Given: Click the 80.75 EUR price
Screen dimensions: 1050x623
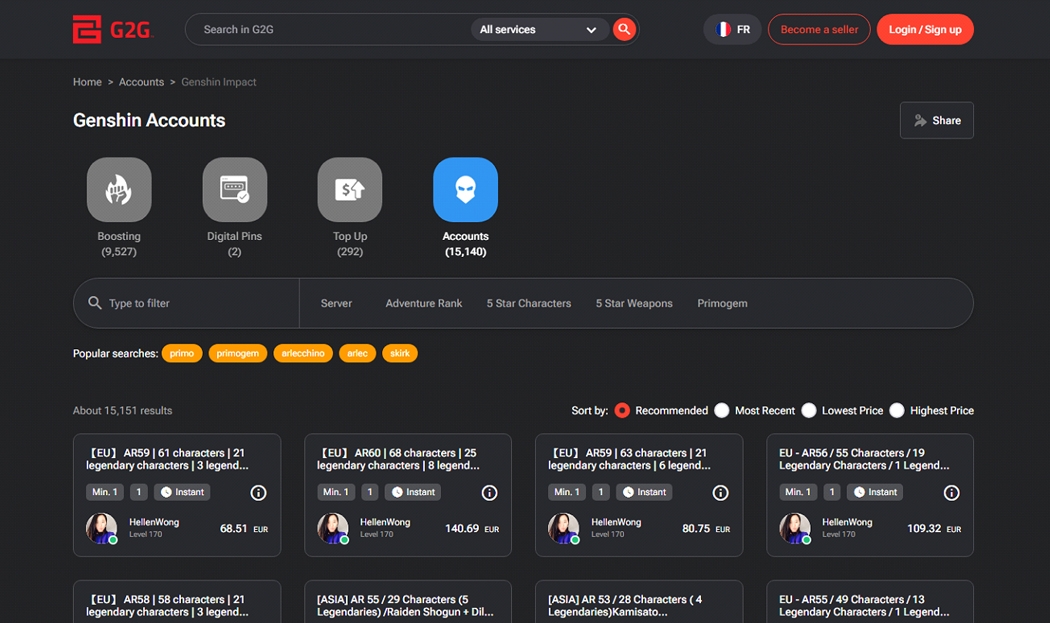Looking at the screenshot, I should pyautogui.click(x=706, y=529).
